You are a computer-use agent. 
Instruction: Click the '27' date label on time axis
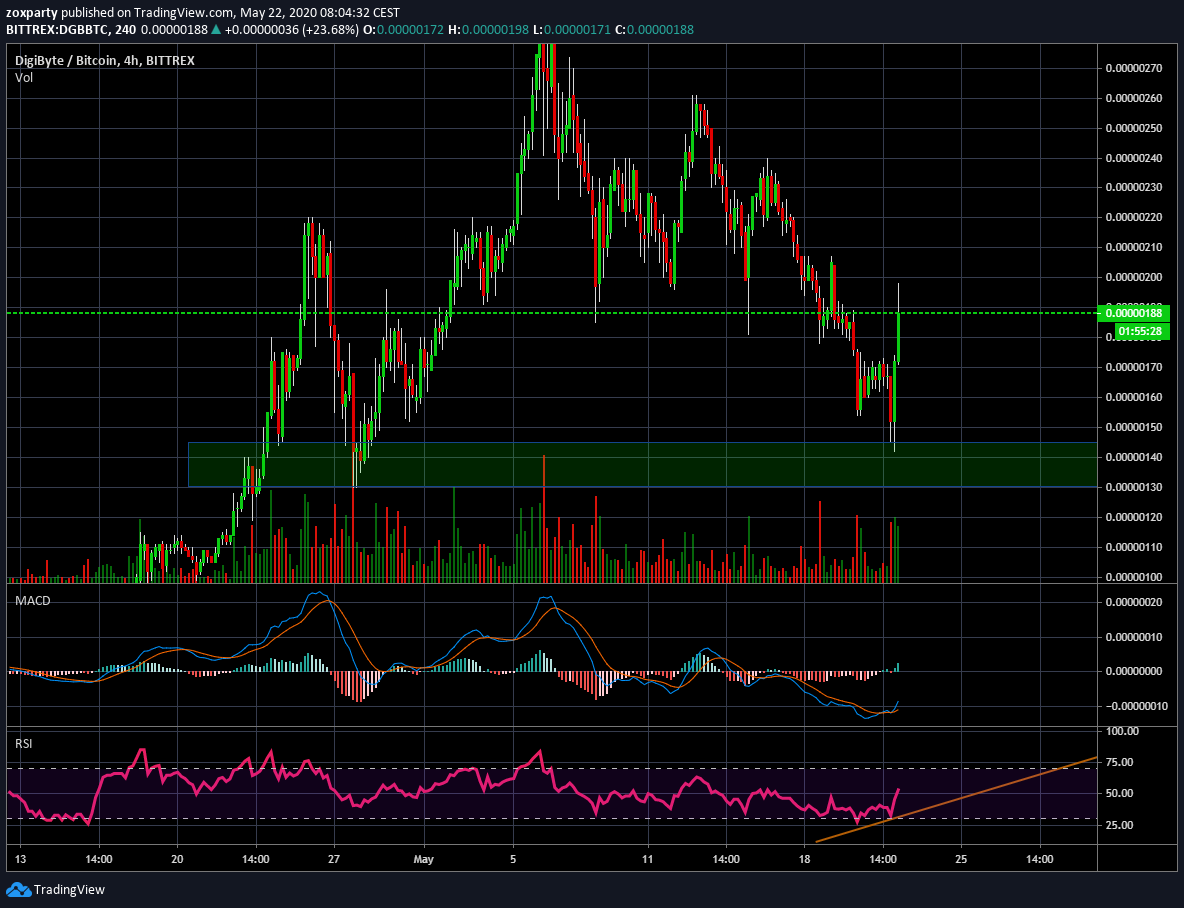pyautogui.click(x=334, y=859)
